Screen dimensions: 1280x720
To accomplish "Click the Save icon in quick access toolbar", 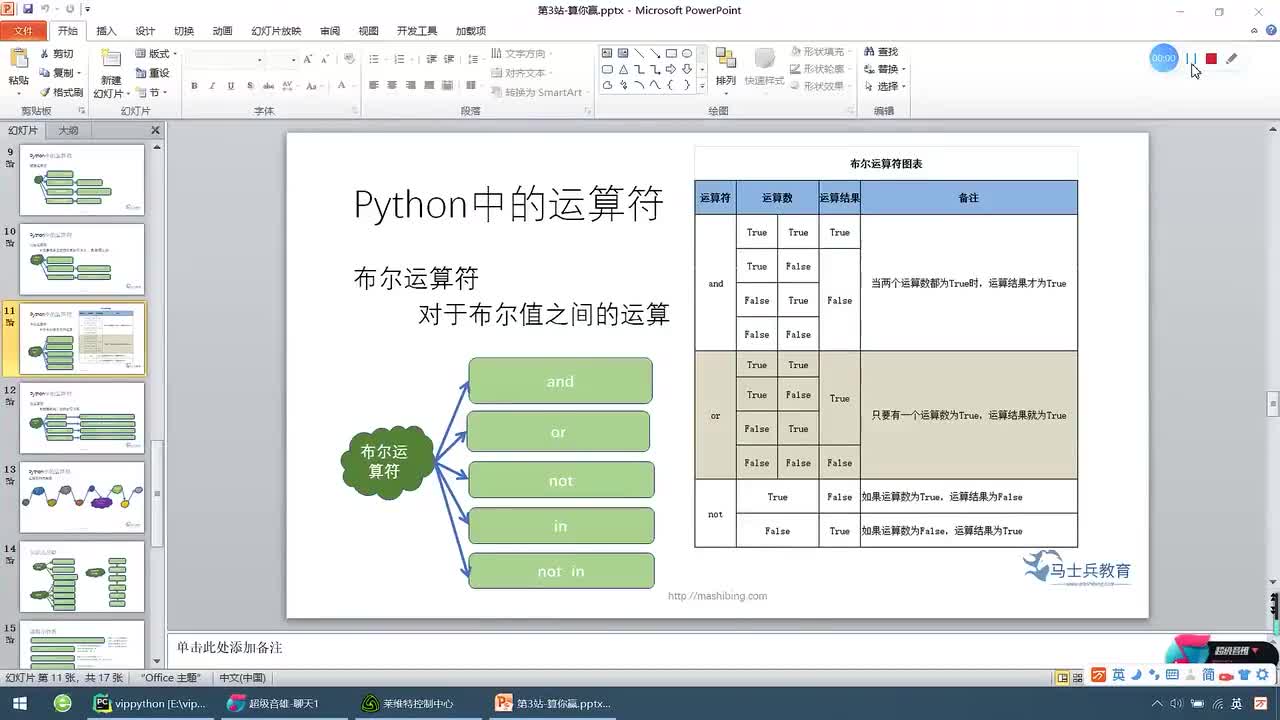I will click(x=27, y=9).
